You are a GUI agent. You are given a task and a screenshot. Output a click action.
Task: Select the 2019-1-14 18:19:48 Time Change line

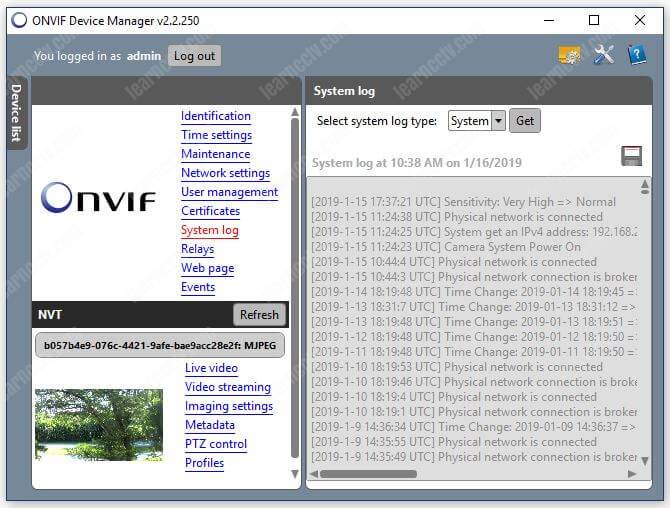474,292
